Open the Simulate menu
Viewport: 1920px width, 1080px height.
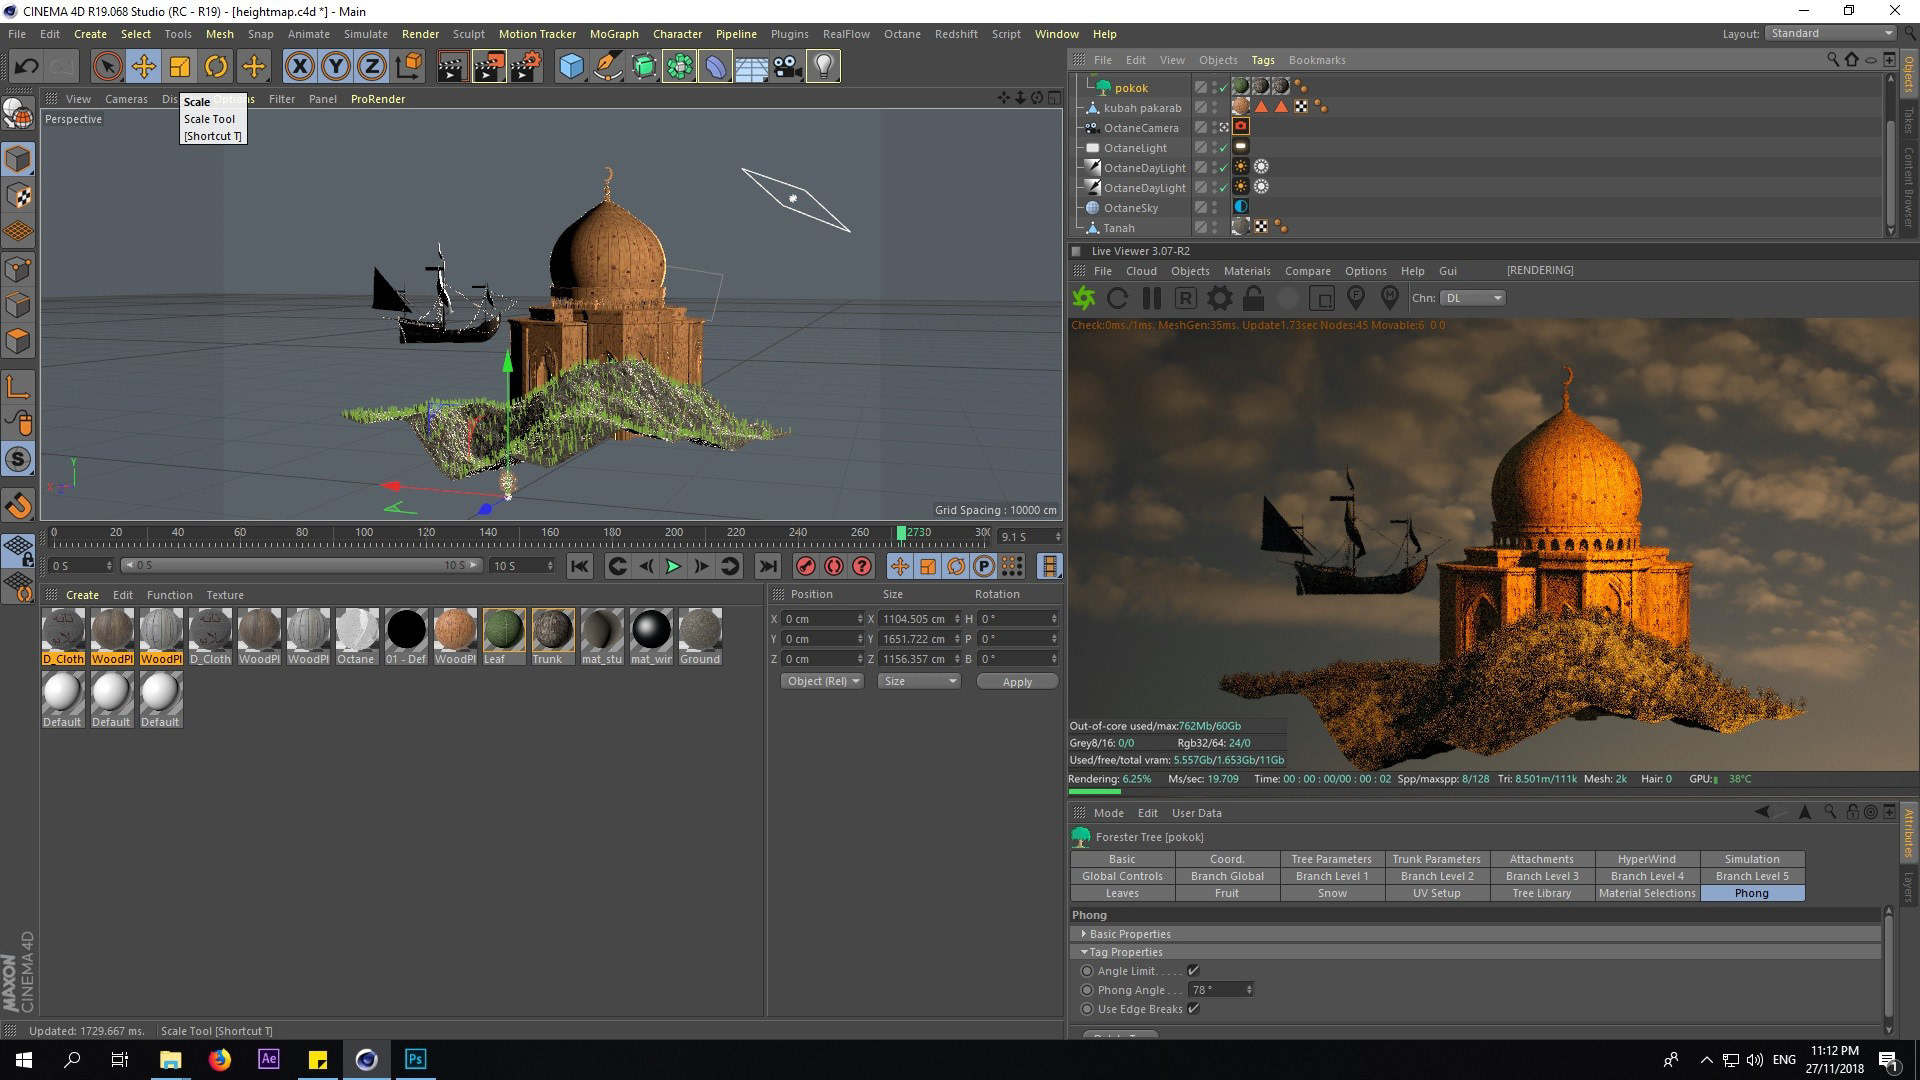[x=365, y=34]
